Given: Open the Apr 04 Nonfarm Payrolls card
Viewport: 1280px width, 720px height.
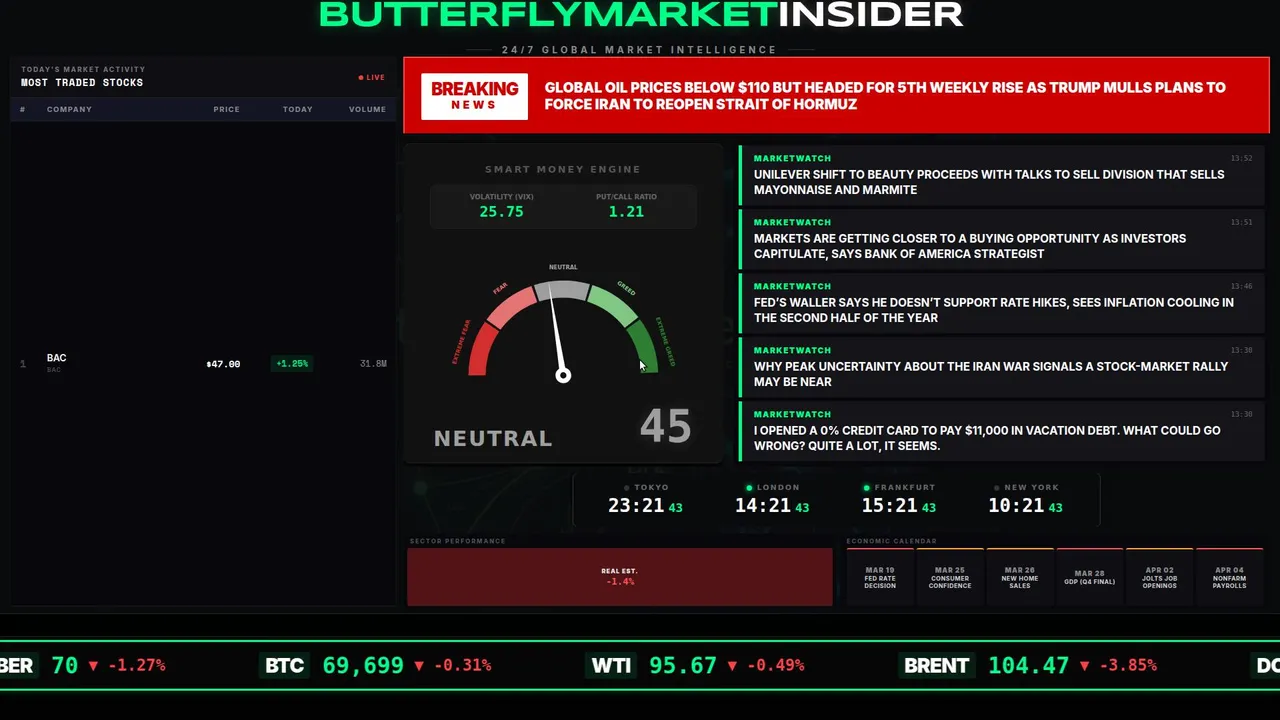Looking at the screenshot, I should 1229,577.
